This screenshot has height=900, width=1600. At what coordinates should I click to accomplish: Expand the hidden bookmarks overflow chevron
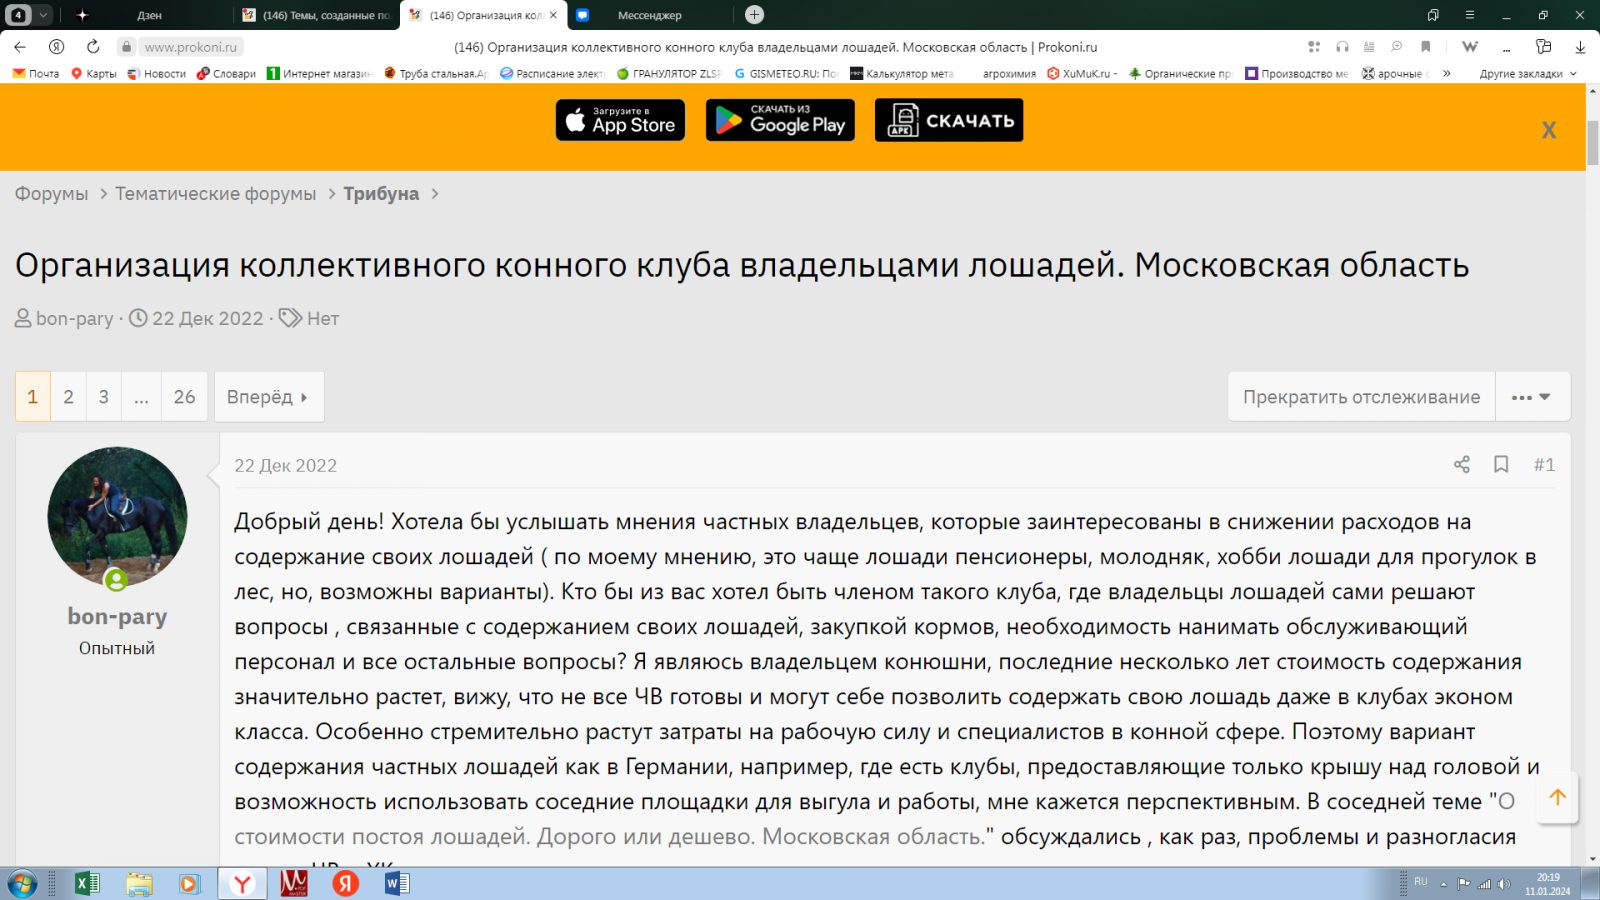coord(1446,74)
